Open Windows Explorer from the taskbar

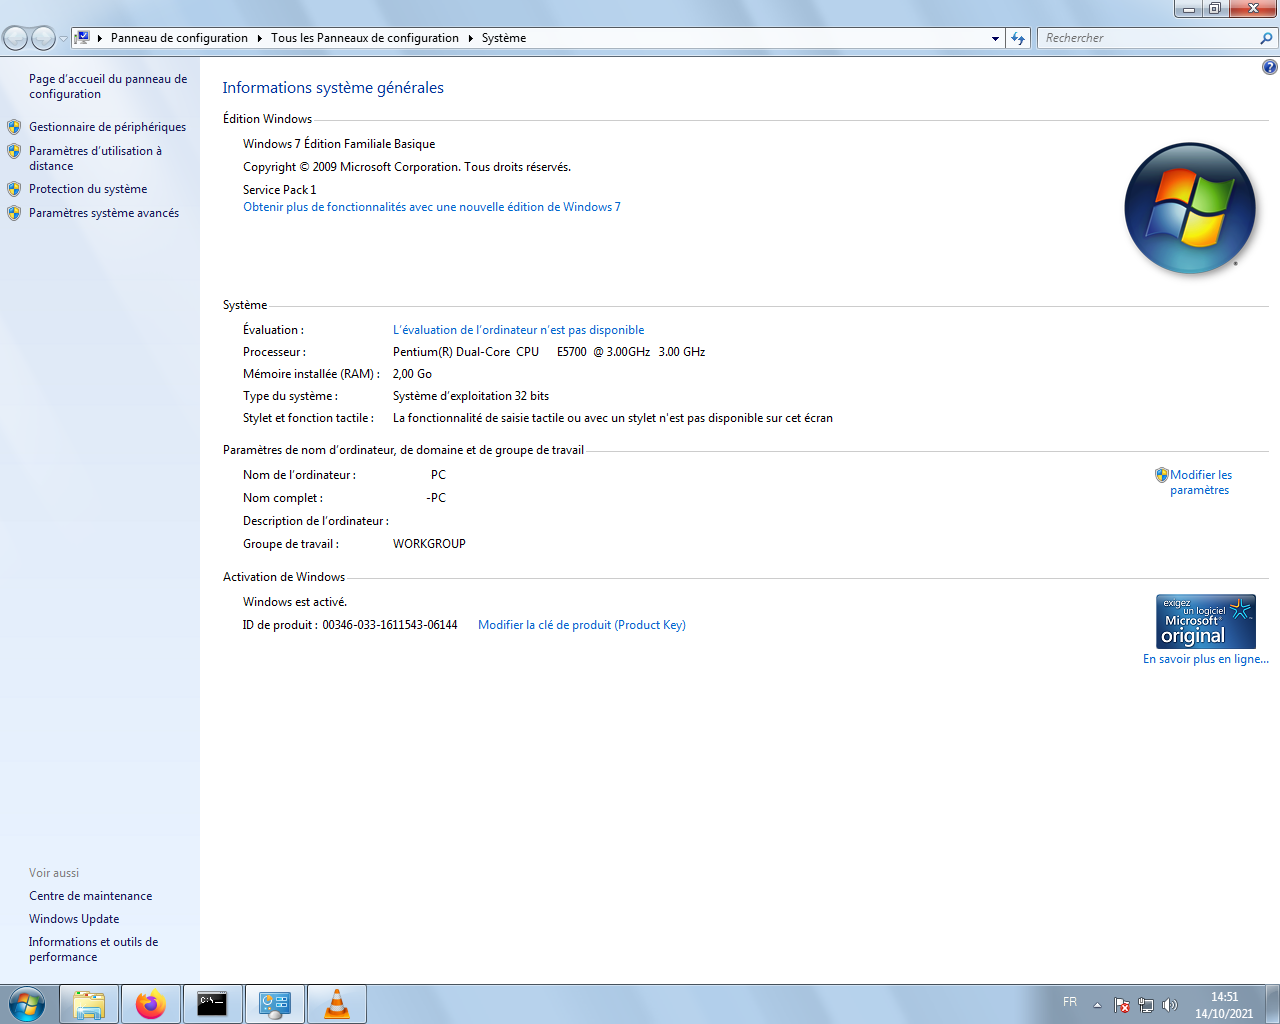(89, 1004)
